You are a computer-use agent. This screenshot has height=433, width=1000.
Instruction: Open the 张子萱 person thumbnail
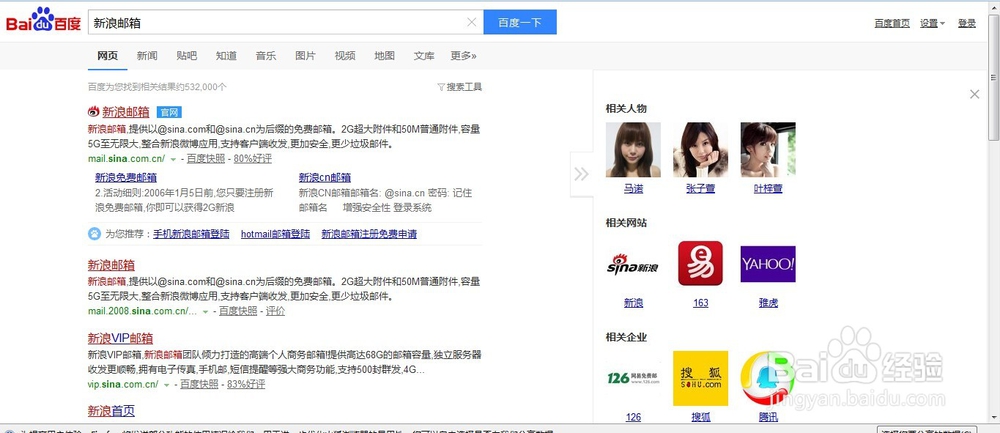pyautogui.click(x=700, y=150)
